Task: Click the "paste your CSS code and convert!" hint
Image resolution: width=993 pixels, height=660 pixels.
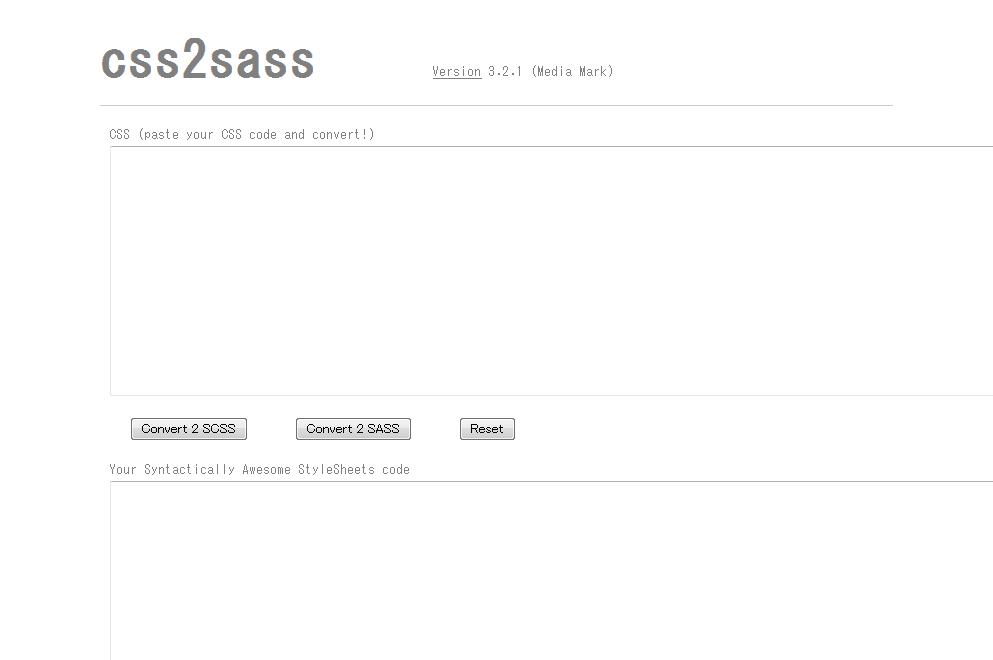Action: (x=256, y=134)
